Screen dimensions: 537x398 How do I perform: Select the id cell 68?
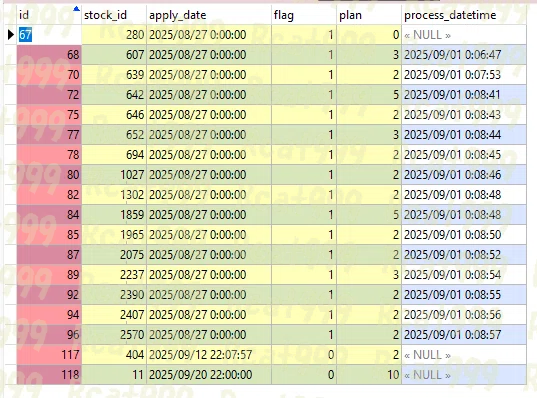(49, 55)
